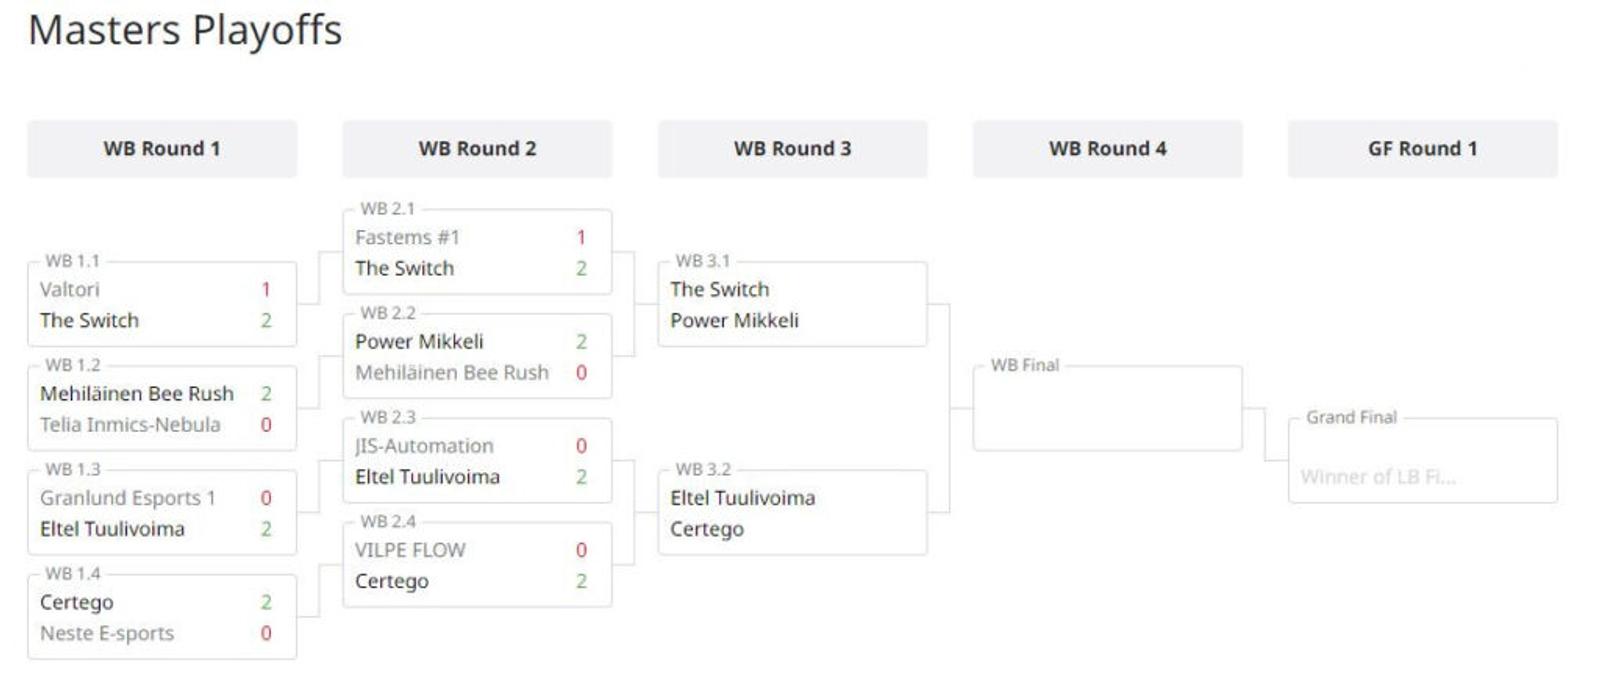
Task: Click VILPE FLOW in match WB 2.4
Action: click(410, 550)
